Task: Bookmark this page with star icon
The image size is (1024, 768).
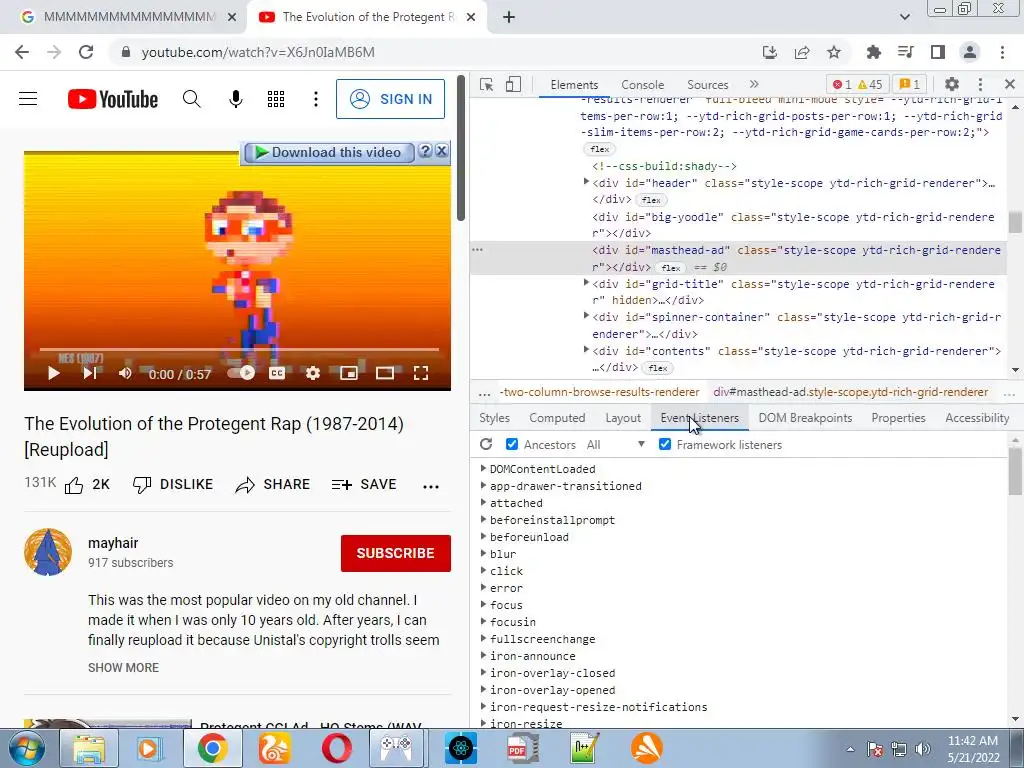Action: (x=834, y=52)
